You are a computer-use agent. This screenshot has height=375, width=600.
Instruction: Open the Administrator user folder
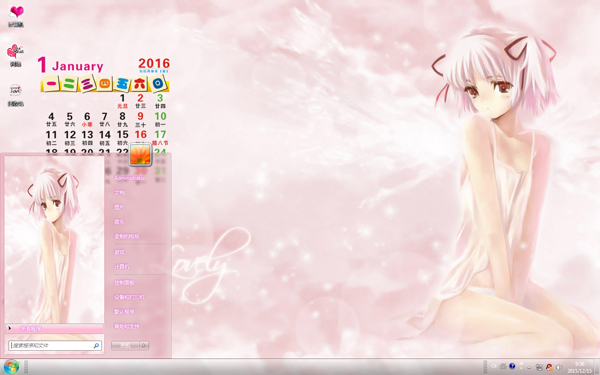[130, 178]
